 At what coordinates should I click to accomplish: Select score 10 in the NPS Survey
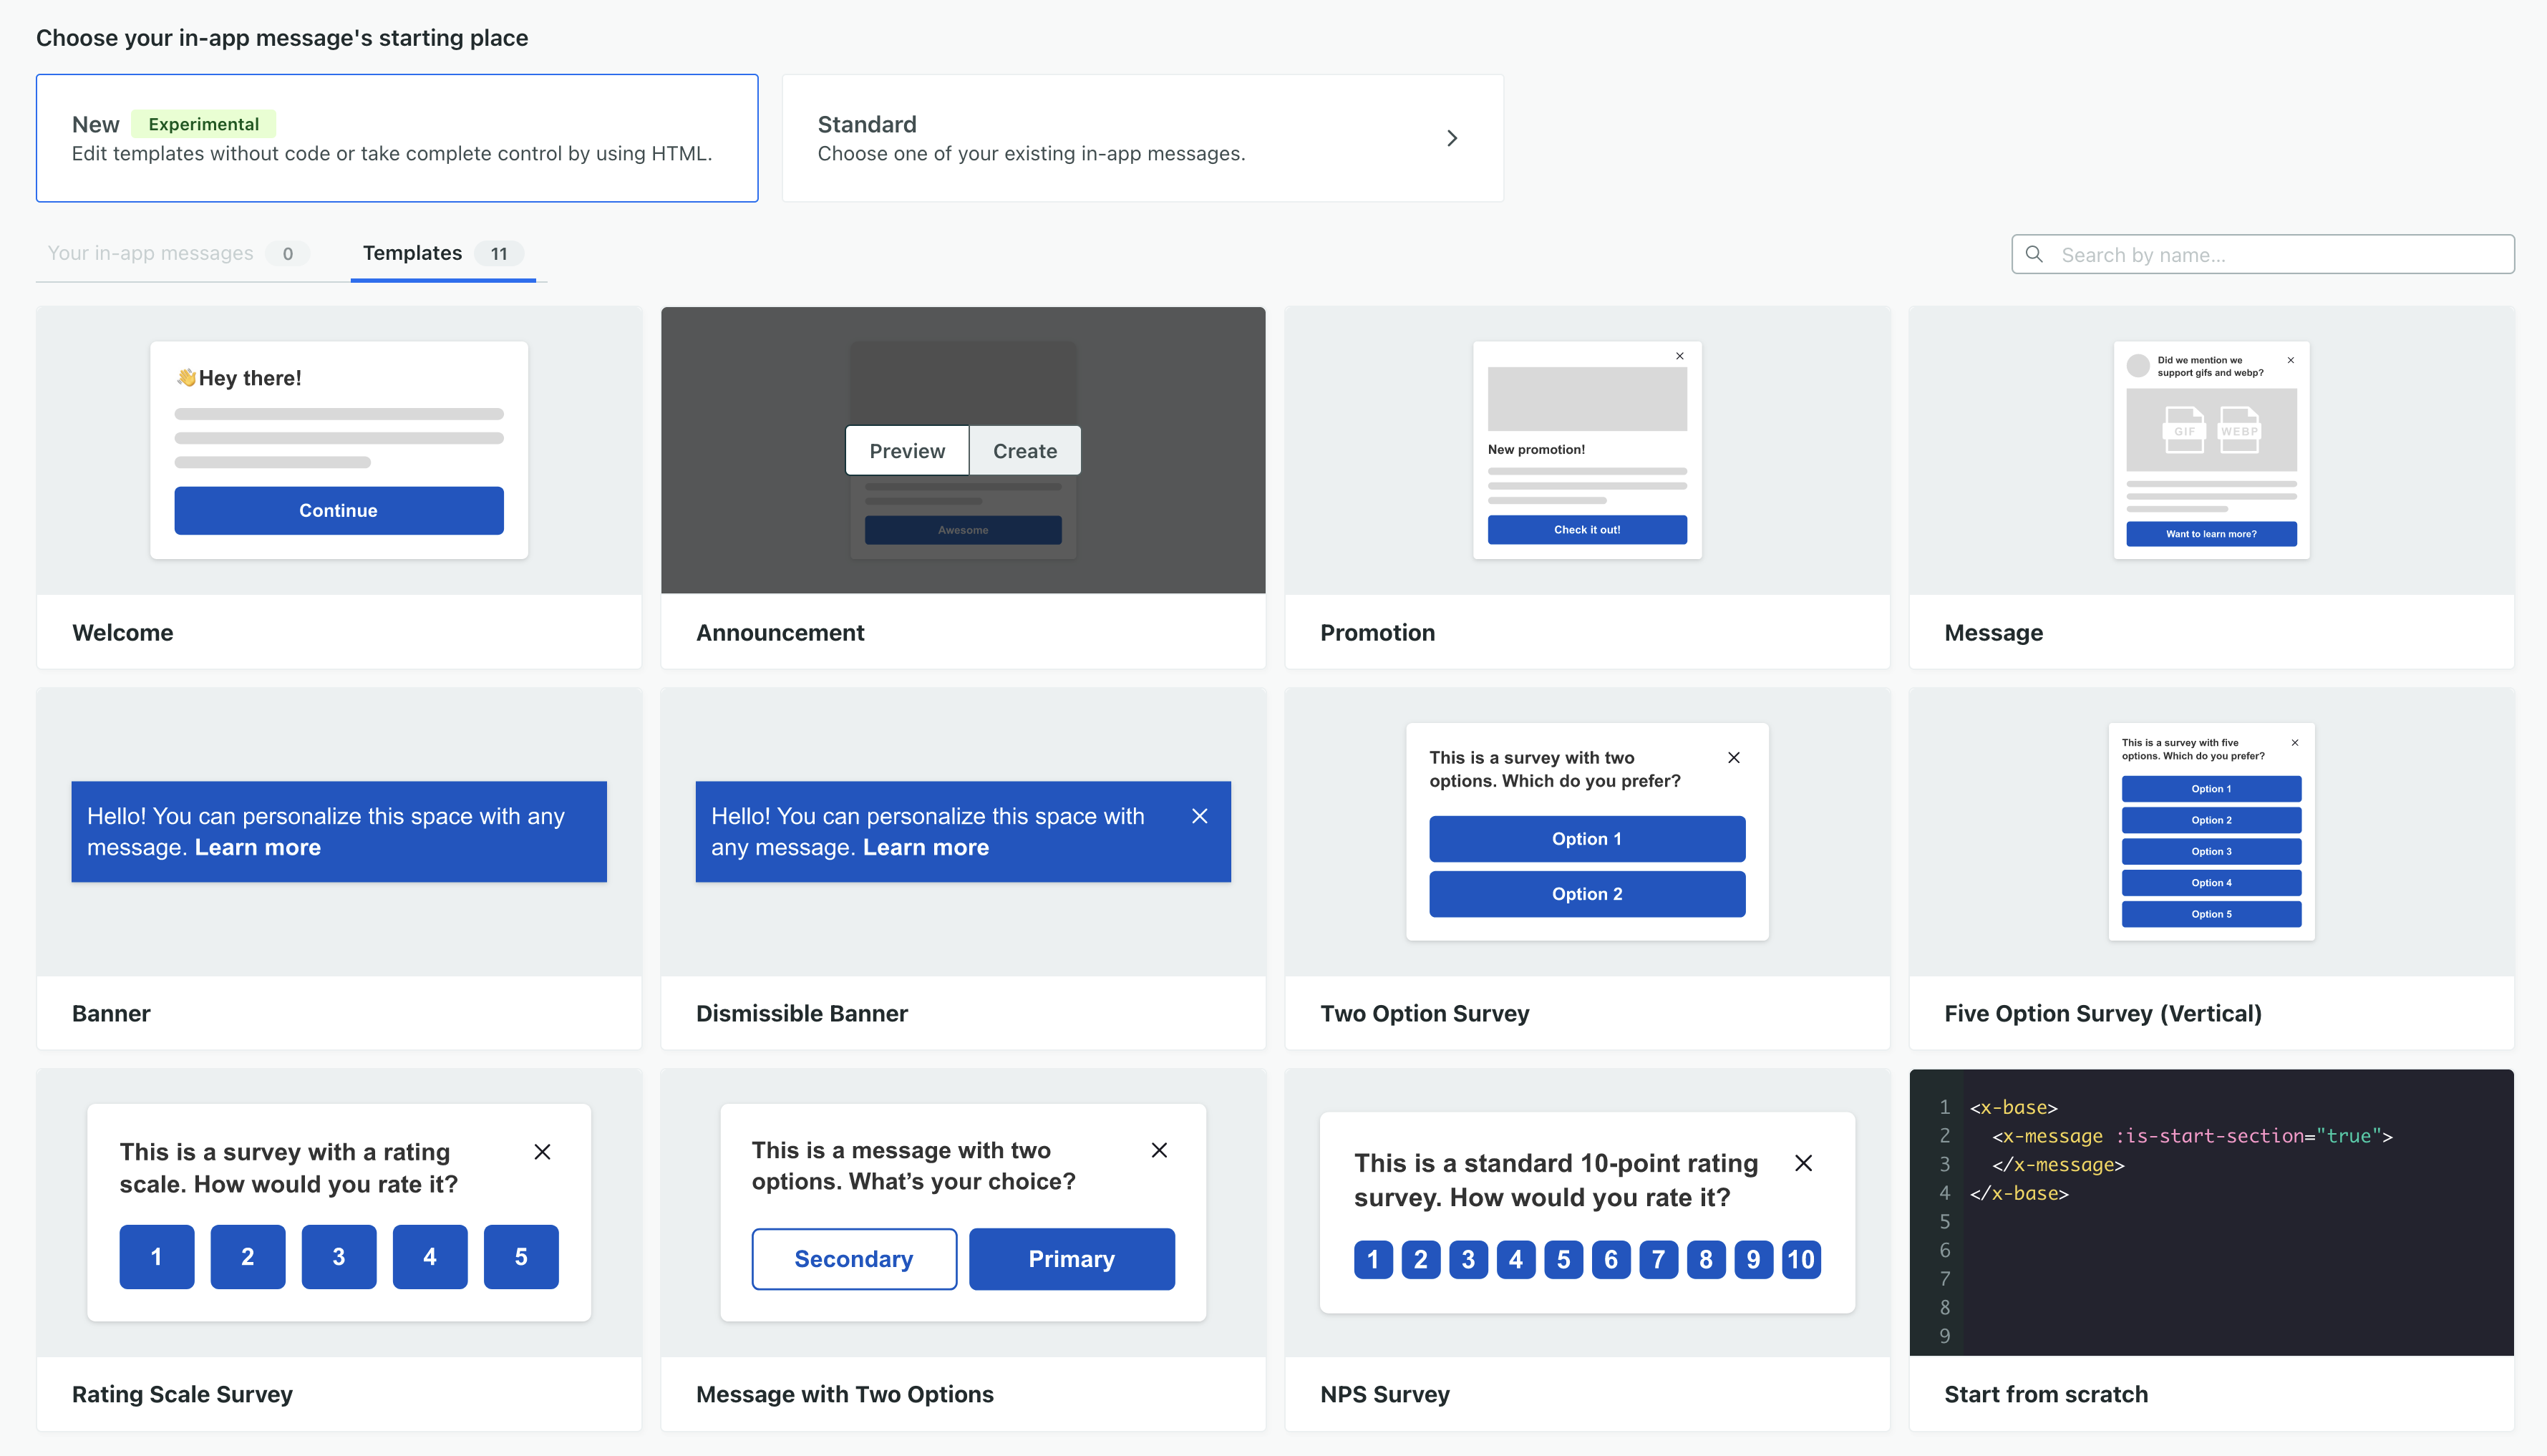pyautogui.click(x=1801, y=1260)
